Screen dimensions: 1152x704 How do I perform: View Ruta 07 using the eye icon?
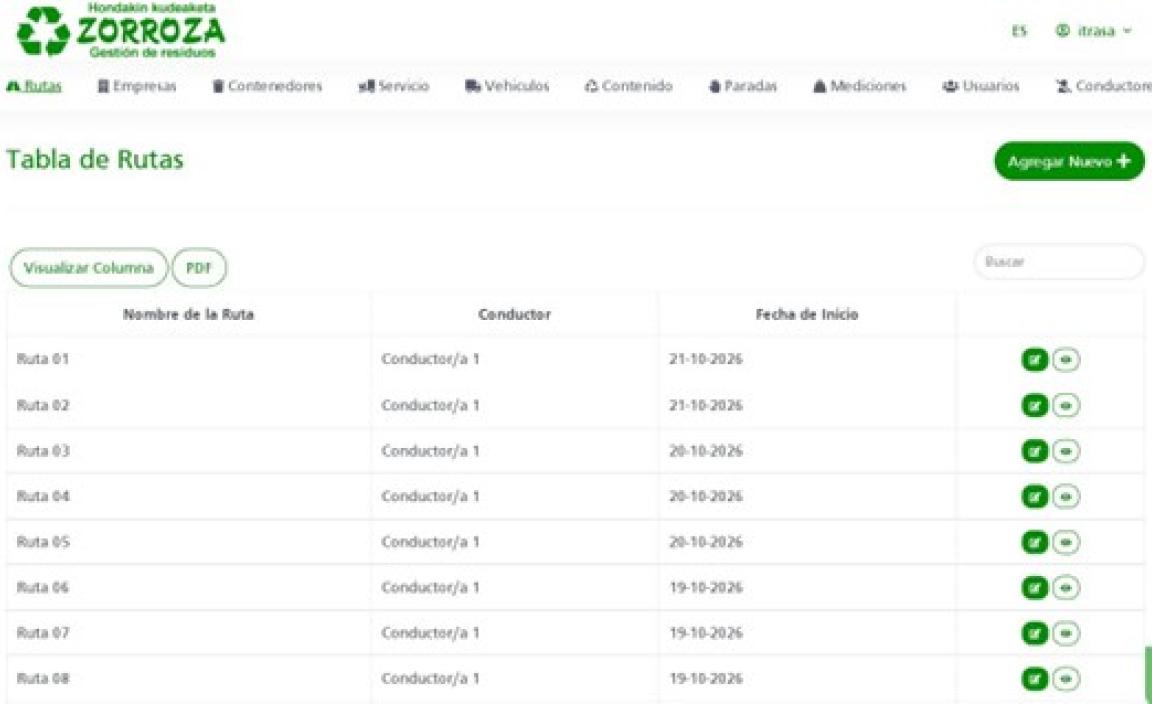[1066, 633]
